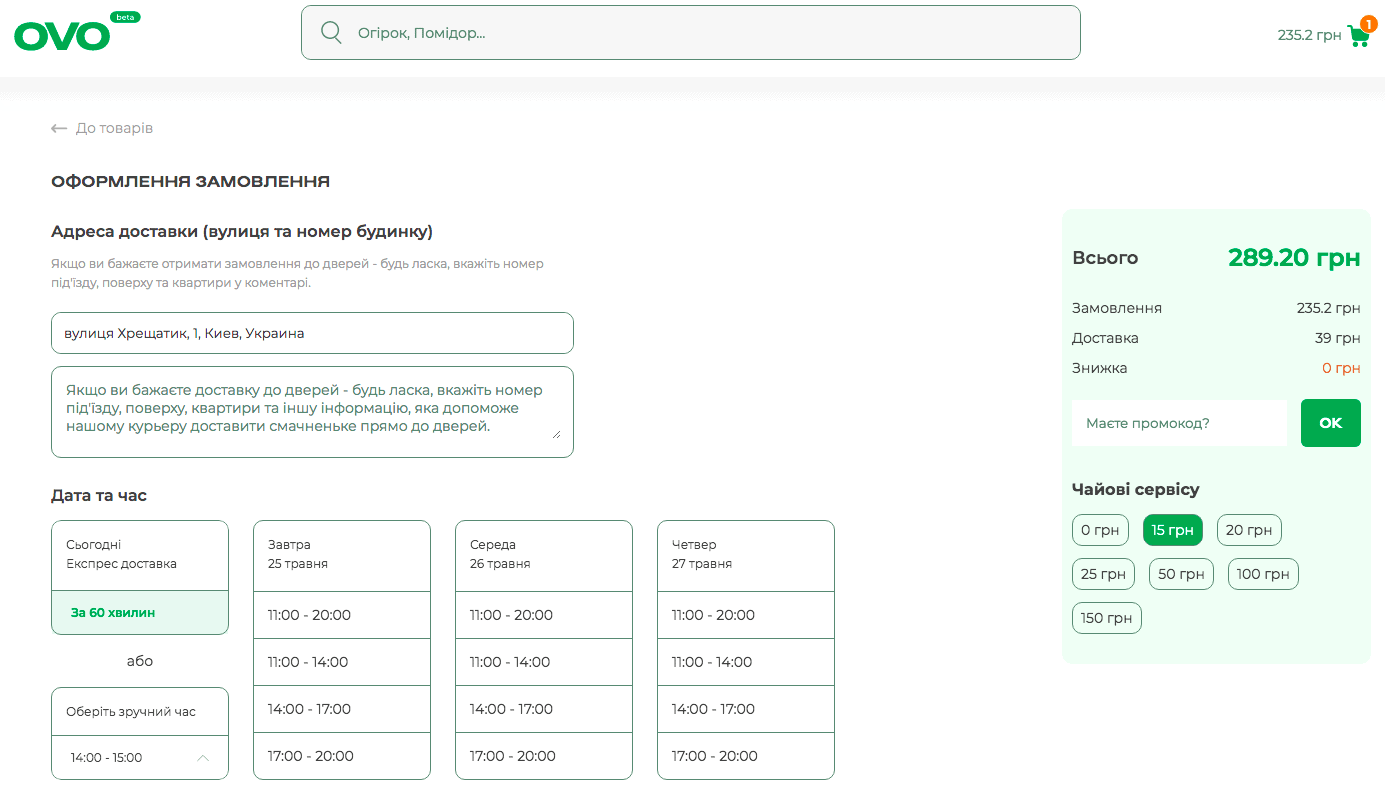Click the delivery comment textarea

[312, 412]
